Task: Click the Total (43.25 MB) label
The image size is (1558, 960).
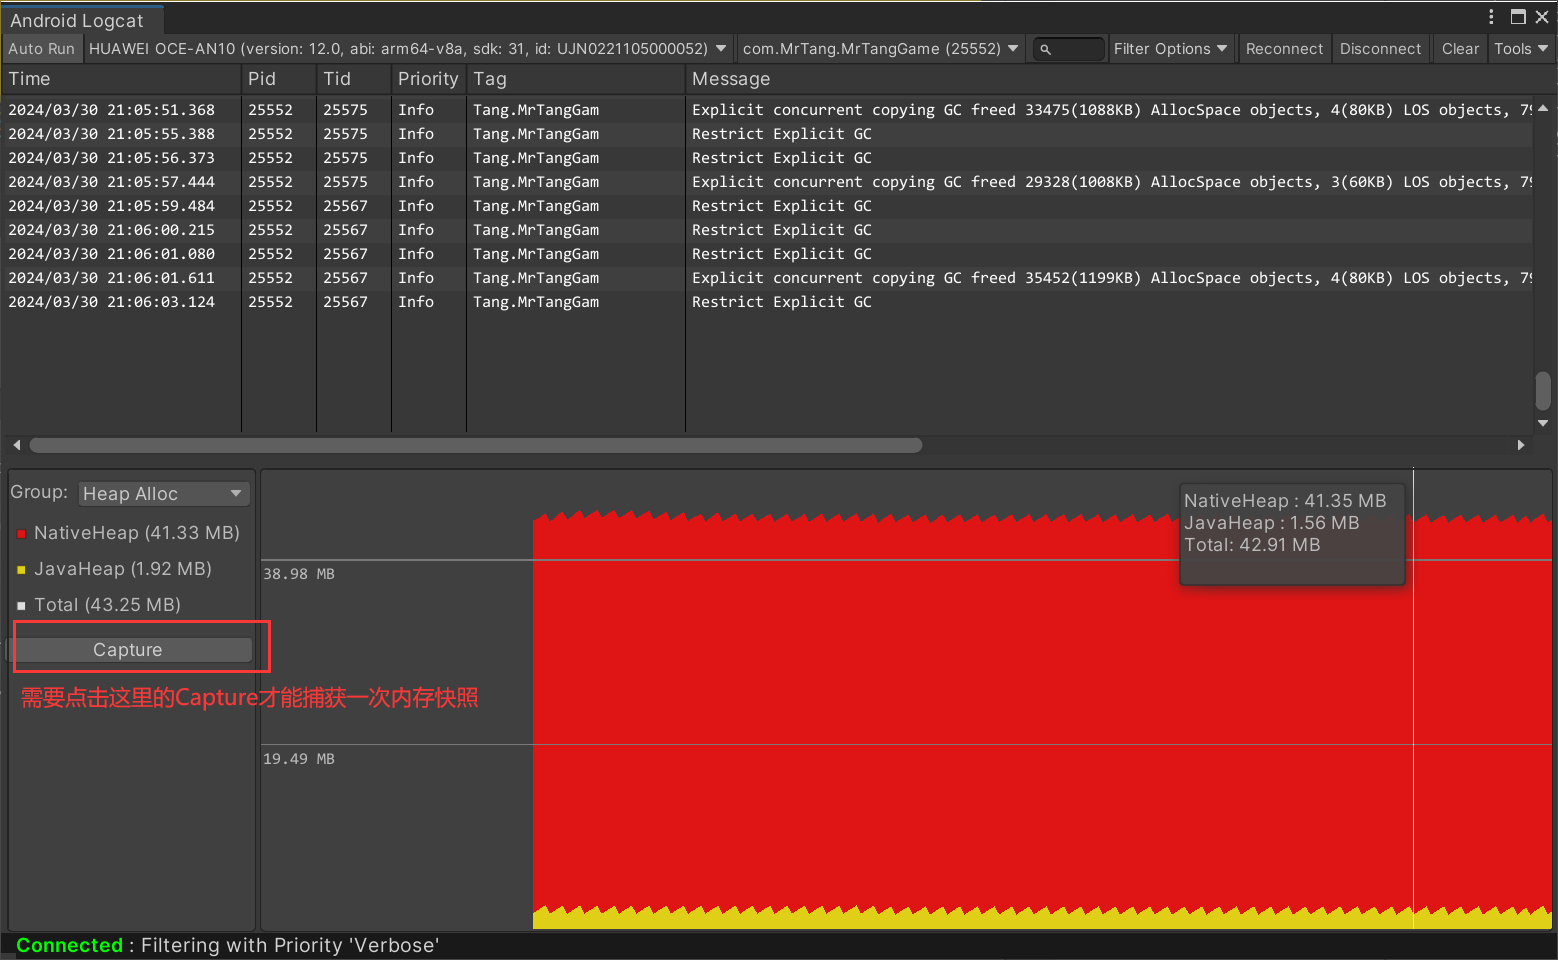Action: [108, 605]
